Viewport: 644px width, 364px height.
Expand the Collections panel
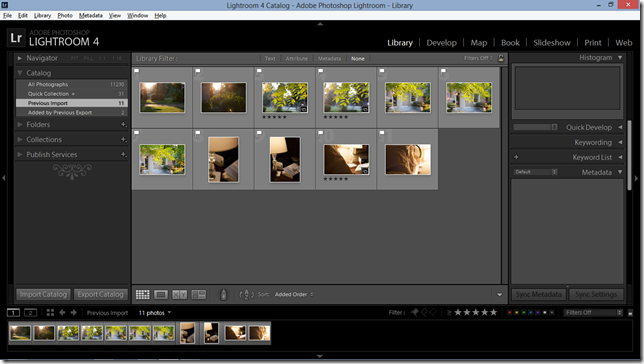click(20, 139)
